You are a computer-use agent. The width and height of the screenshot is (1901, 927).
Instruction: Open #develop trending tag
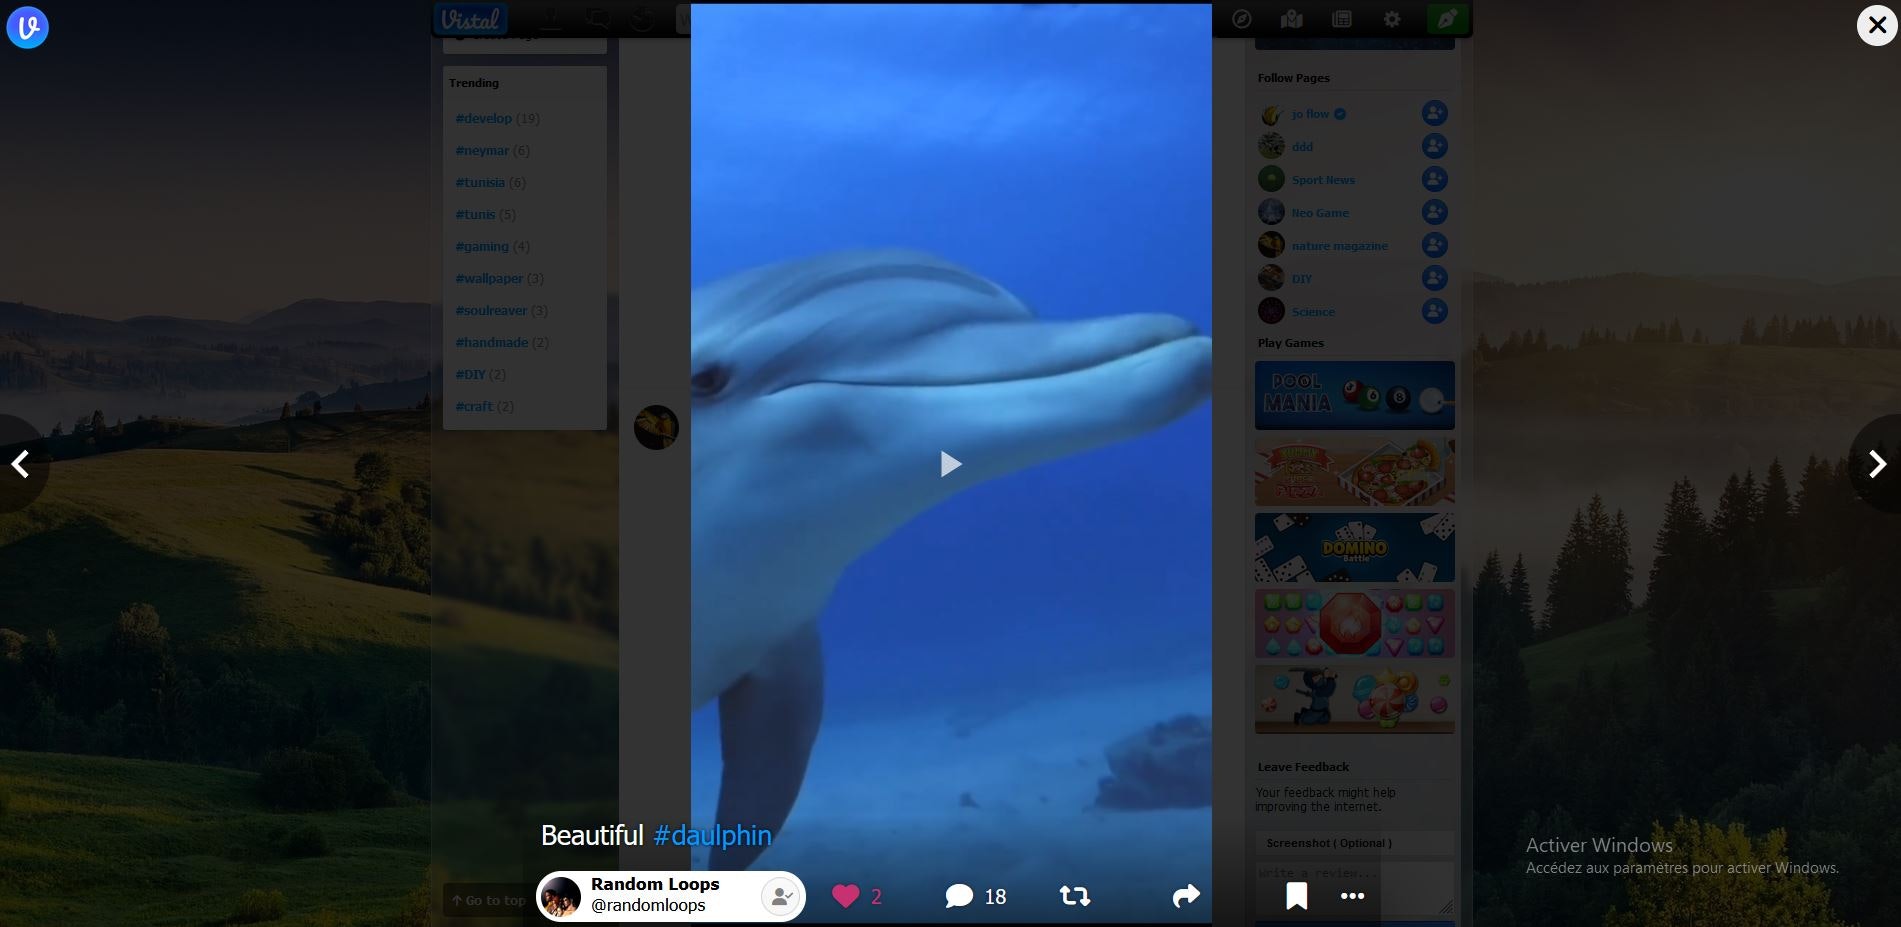click(483, 118)
